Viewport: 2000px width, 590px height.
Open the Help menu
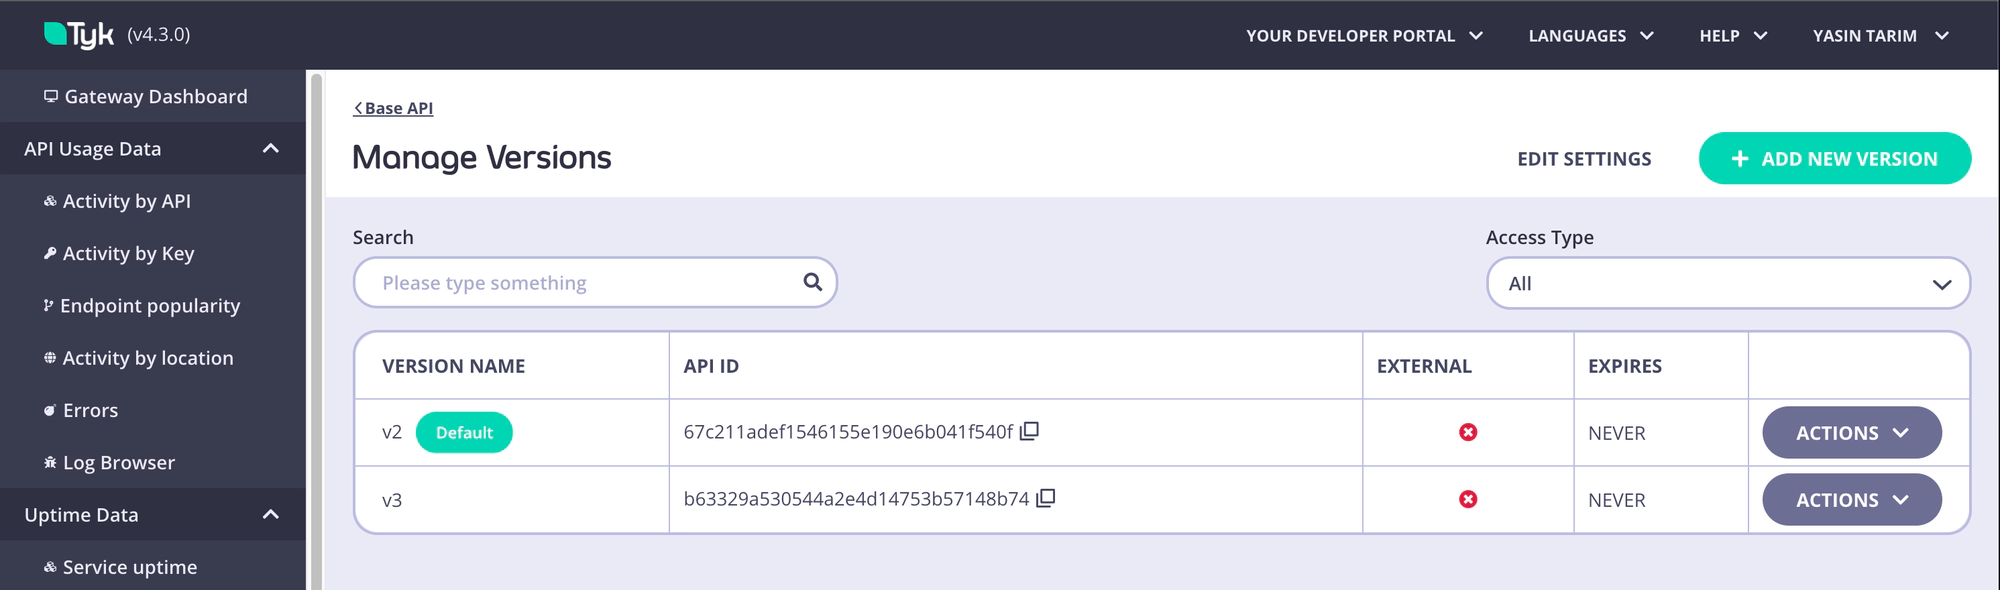point(1733,35)
